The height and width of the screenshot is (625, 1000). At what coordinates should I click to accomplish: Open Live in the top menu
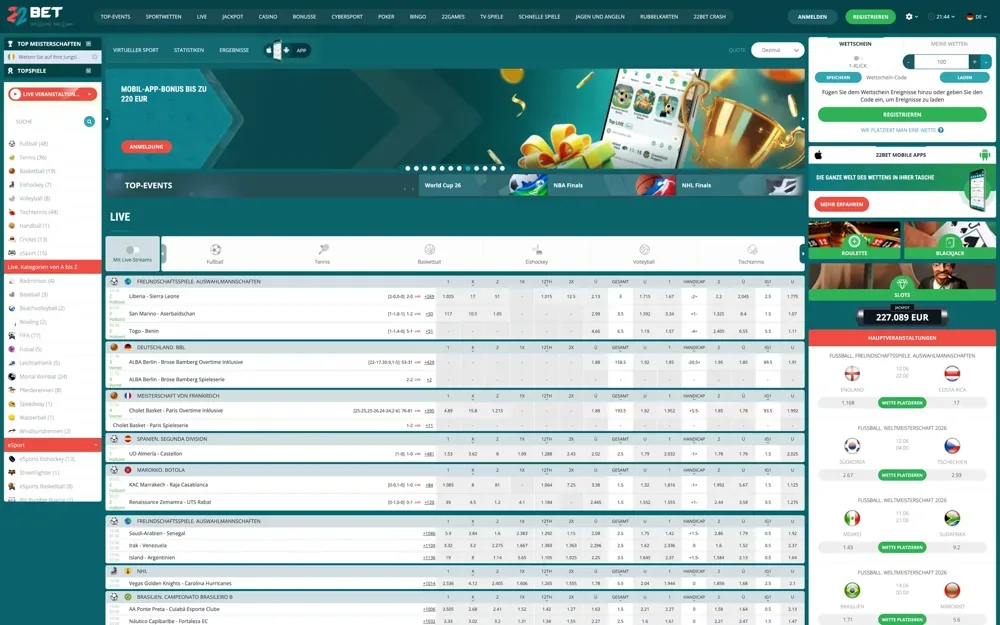click(x=202, y=17)
